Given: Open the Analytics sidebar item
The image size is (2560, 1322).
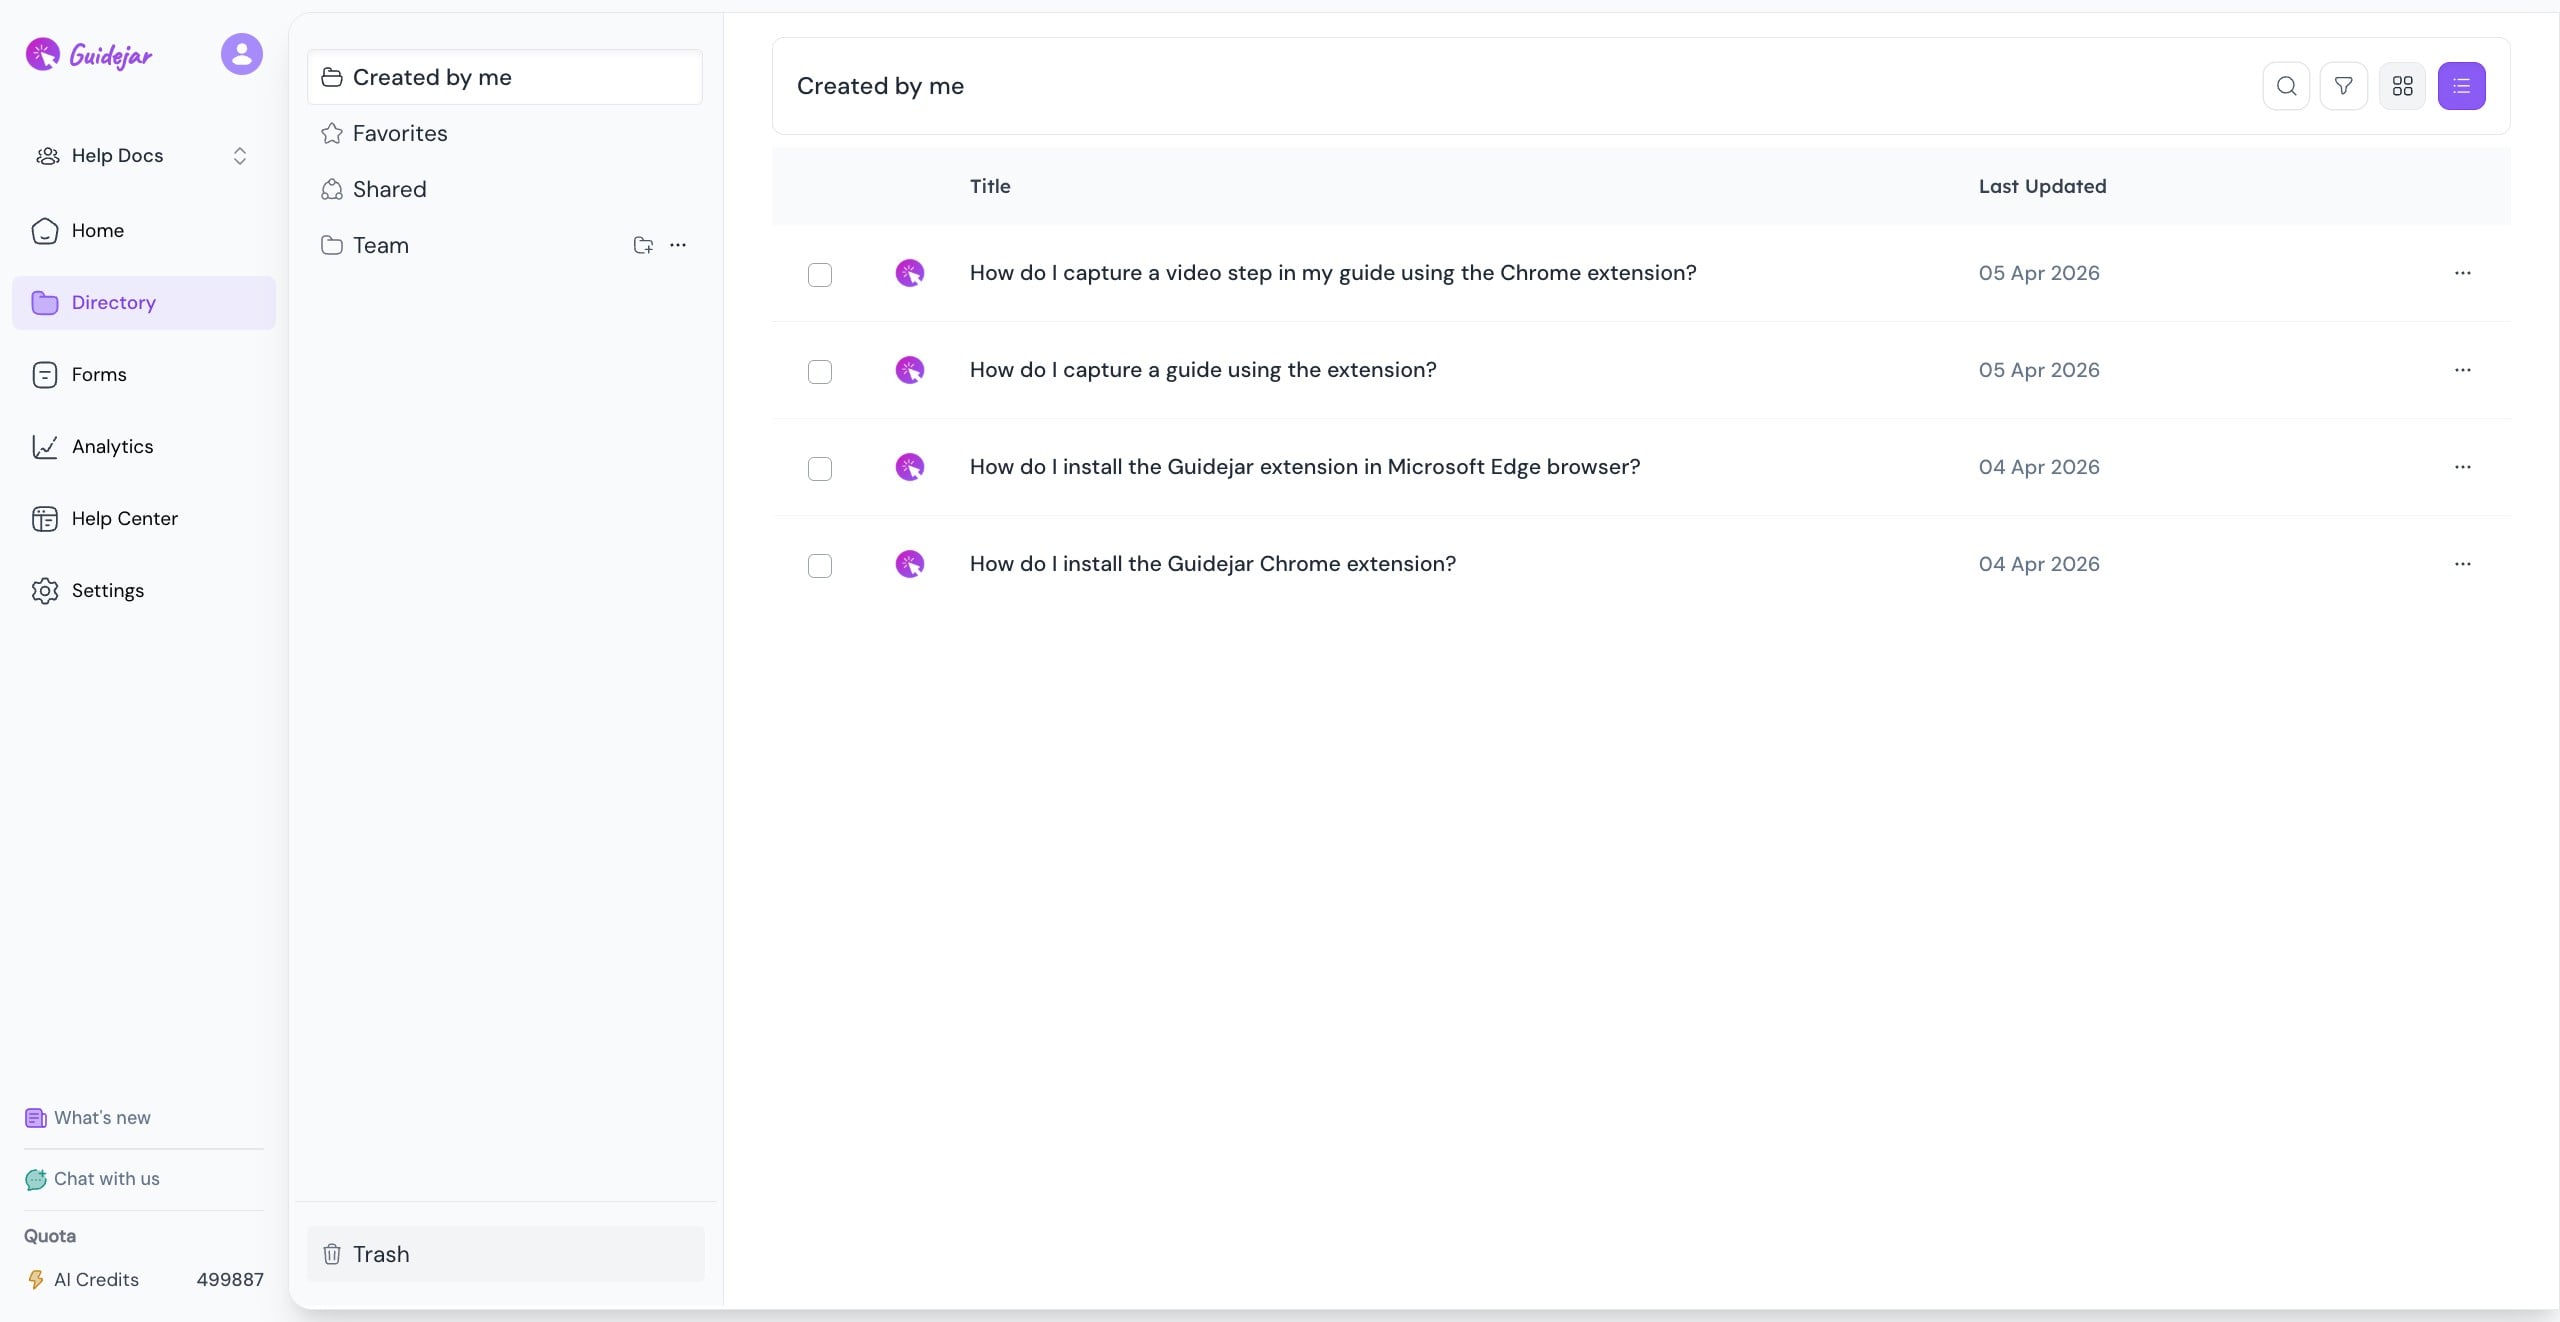Looking at the screenshot, I should (112, 447).
